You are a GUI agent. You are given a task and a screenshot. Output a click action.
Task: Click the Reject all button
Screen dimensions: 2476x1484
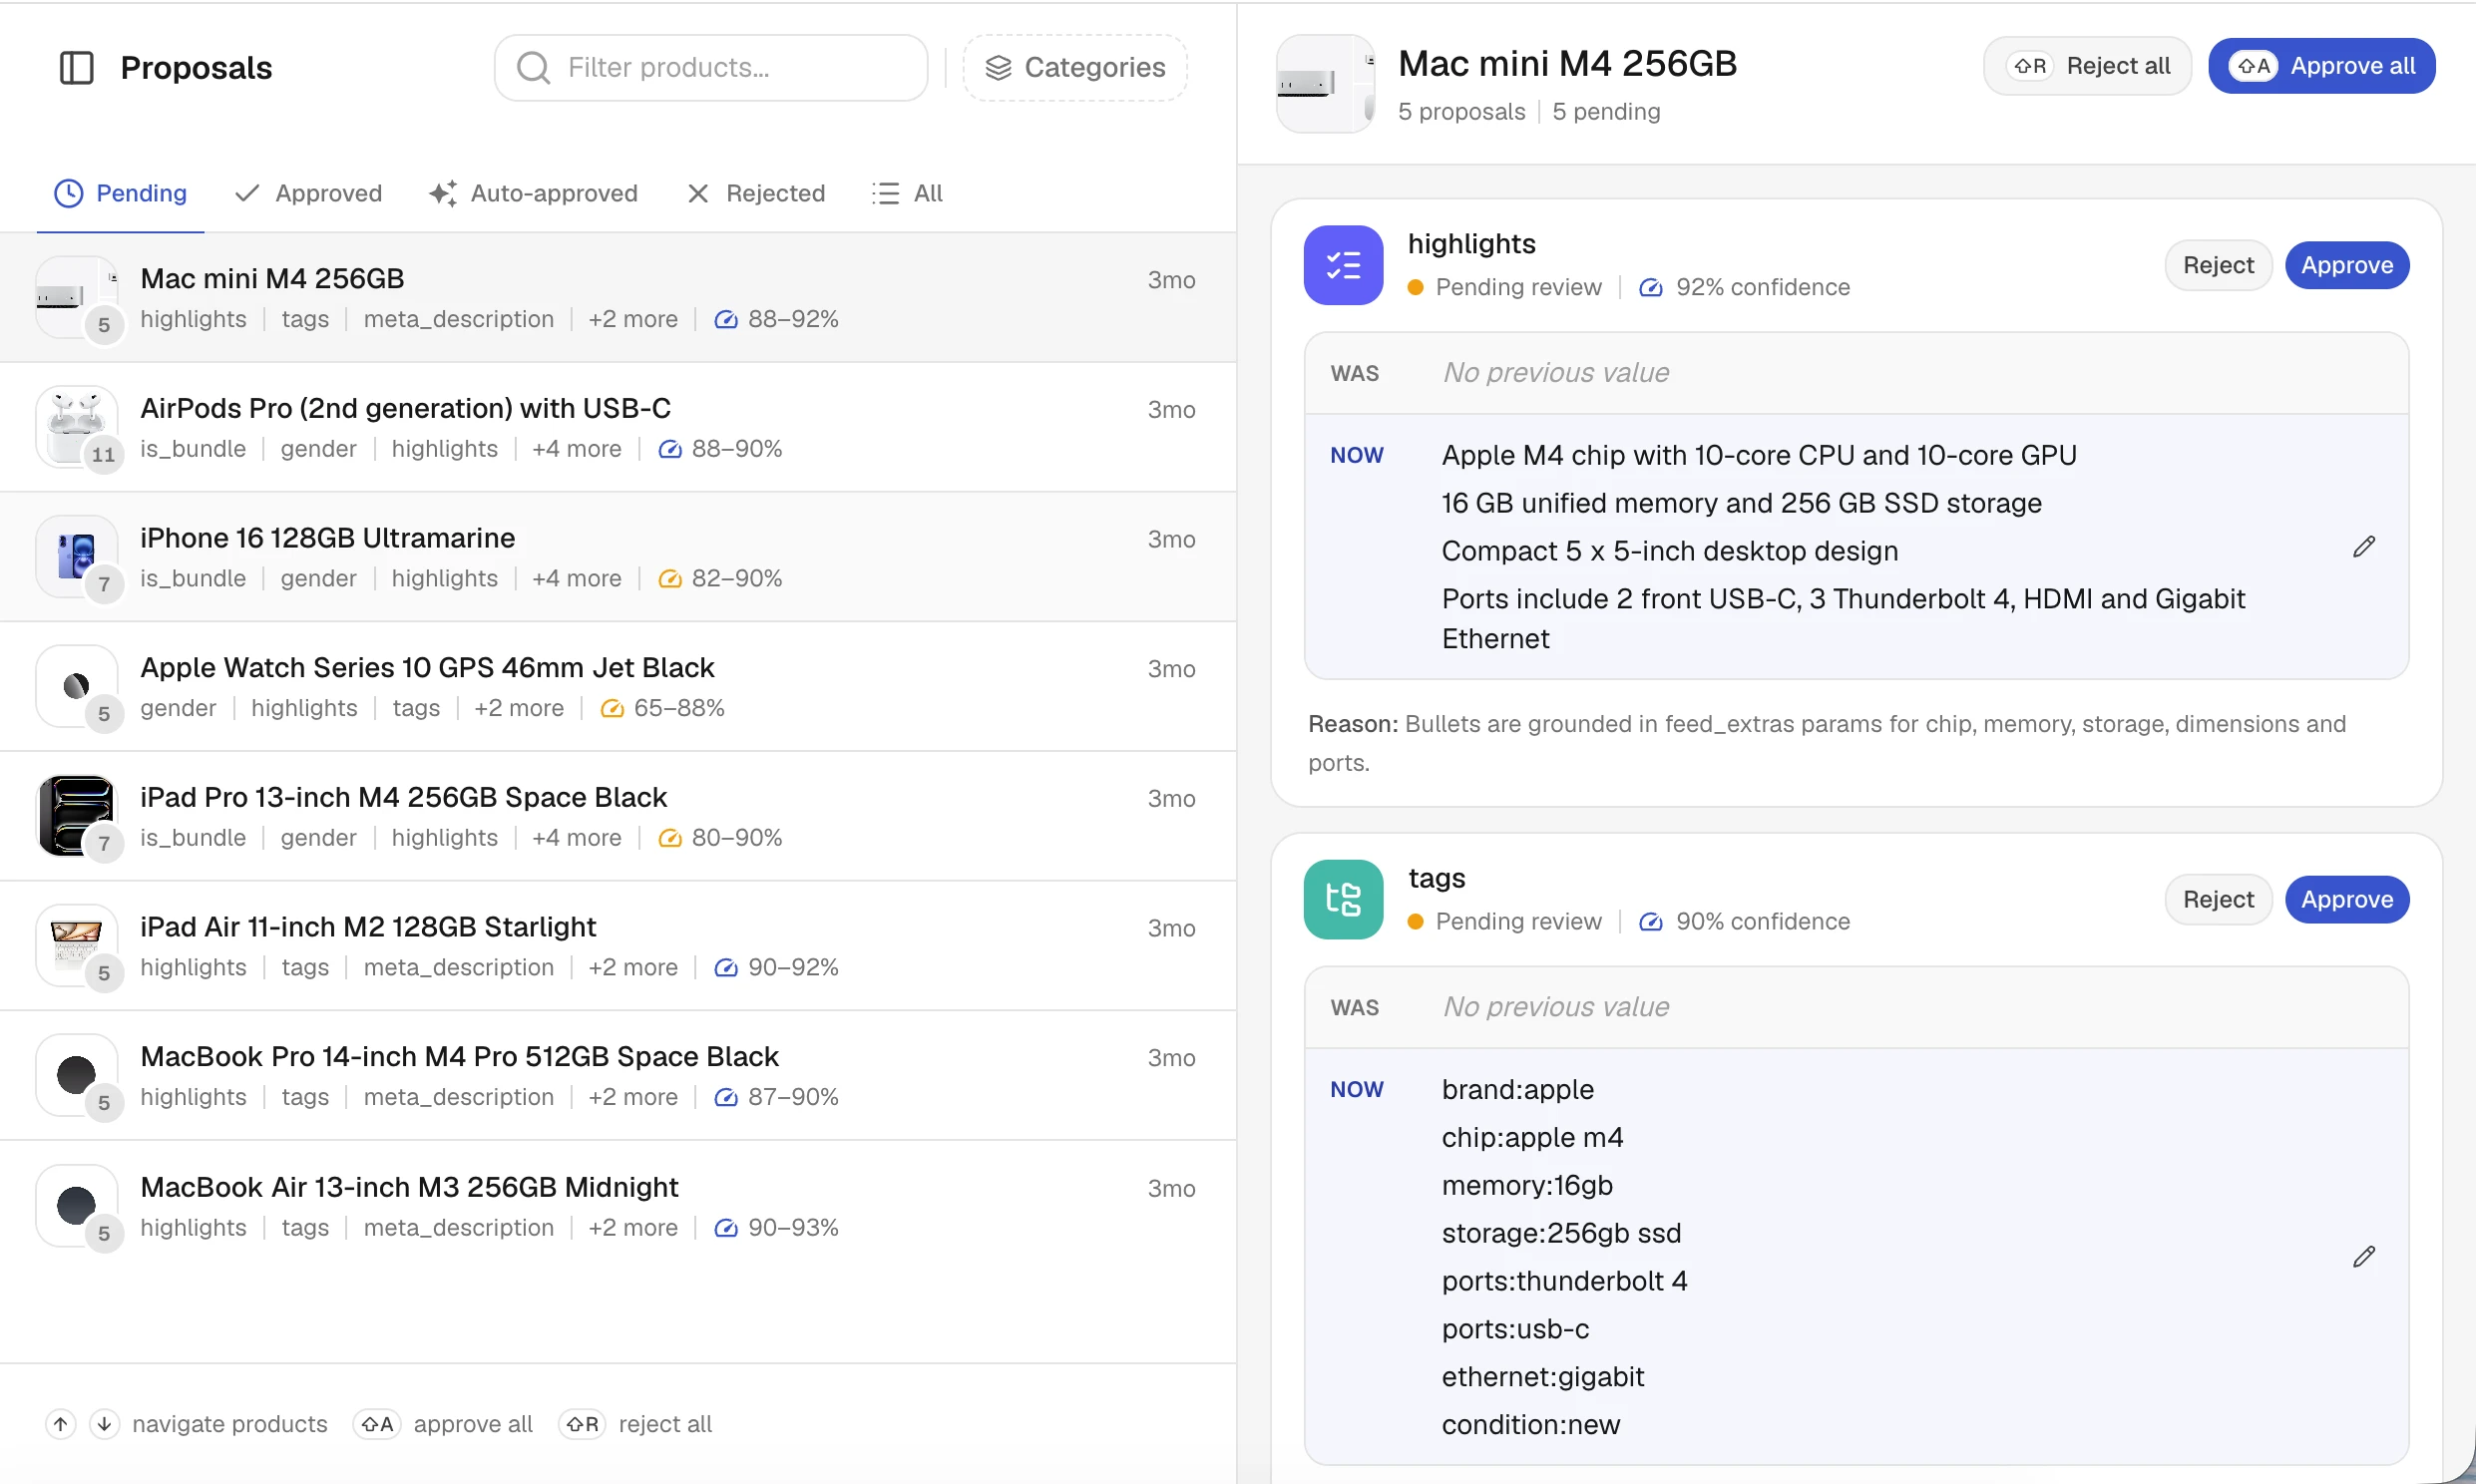point(2087,66)
